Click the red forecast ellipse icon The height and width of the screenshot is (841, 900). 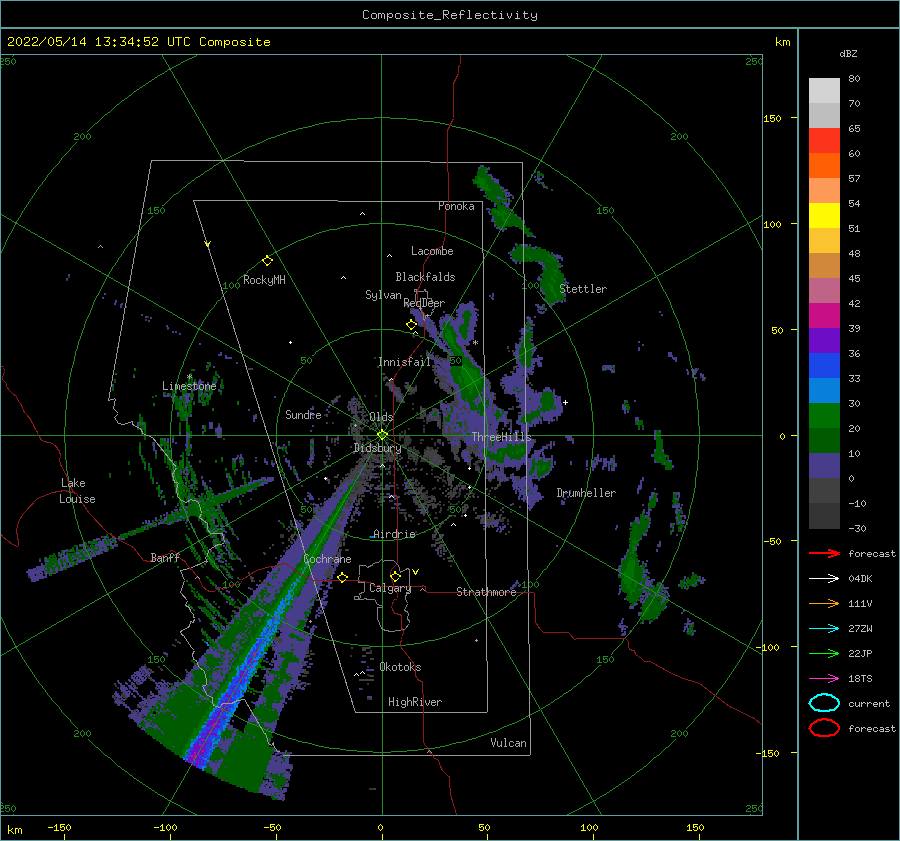(x=824, y=728)
